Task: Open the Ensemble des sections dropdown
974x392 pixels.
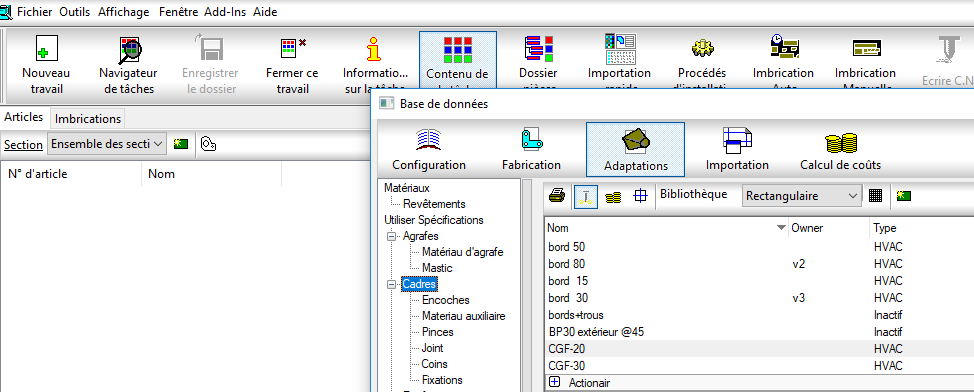Action: 107,144
